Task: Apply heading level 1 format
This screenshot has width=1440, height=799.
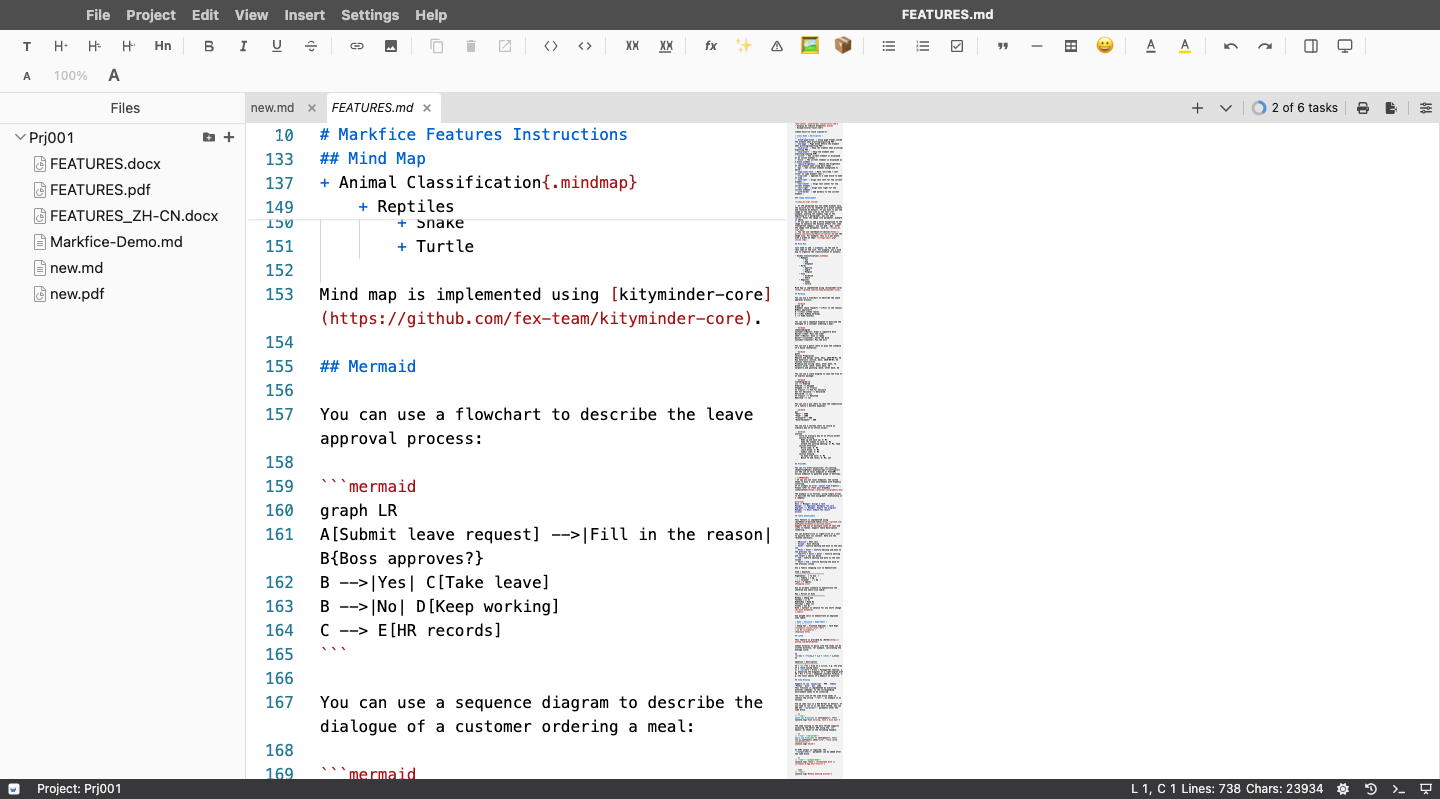Action: [61, 46]
